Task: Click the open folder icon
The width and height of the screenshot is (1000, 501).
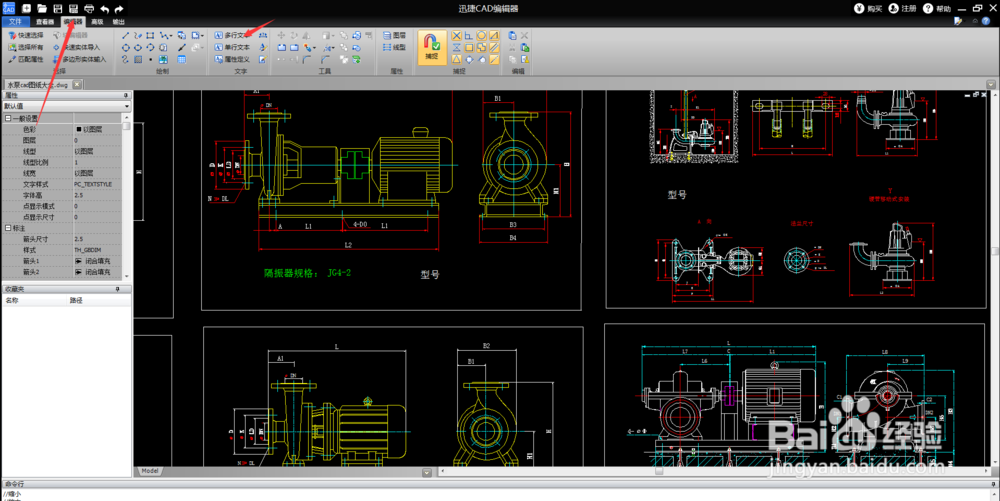Action: (41, 9)
